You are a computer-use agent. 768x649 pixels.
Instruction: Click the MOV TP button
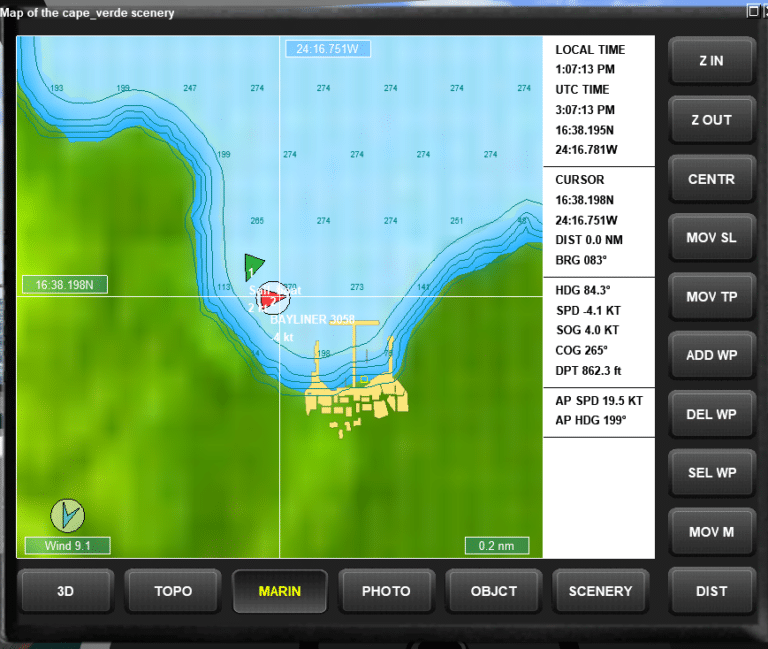(711, 297)
